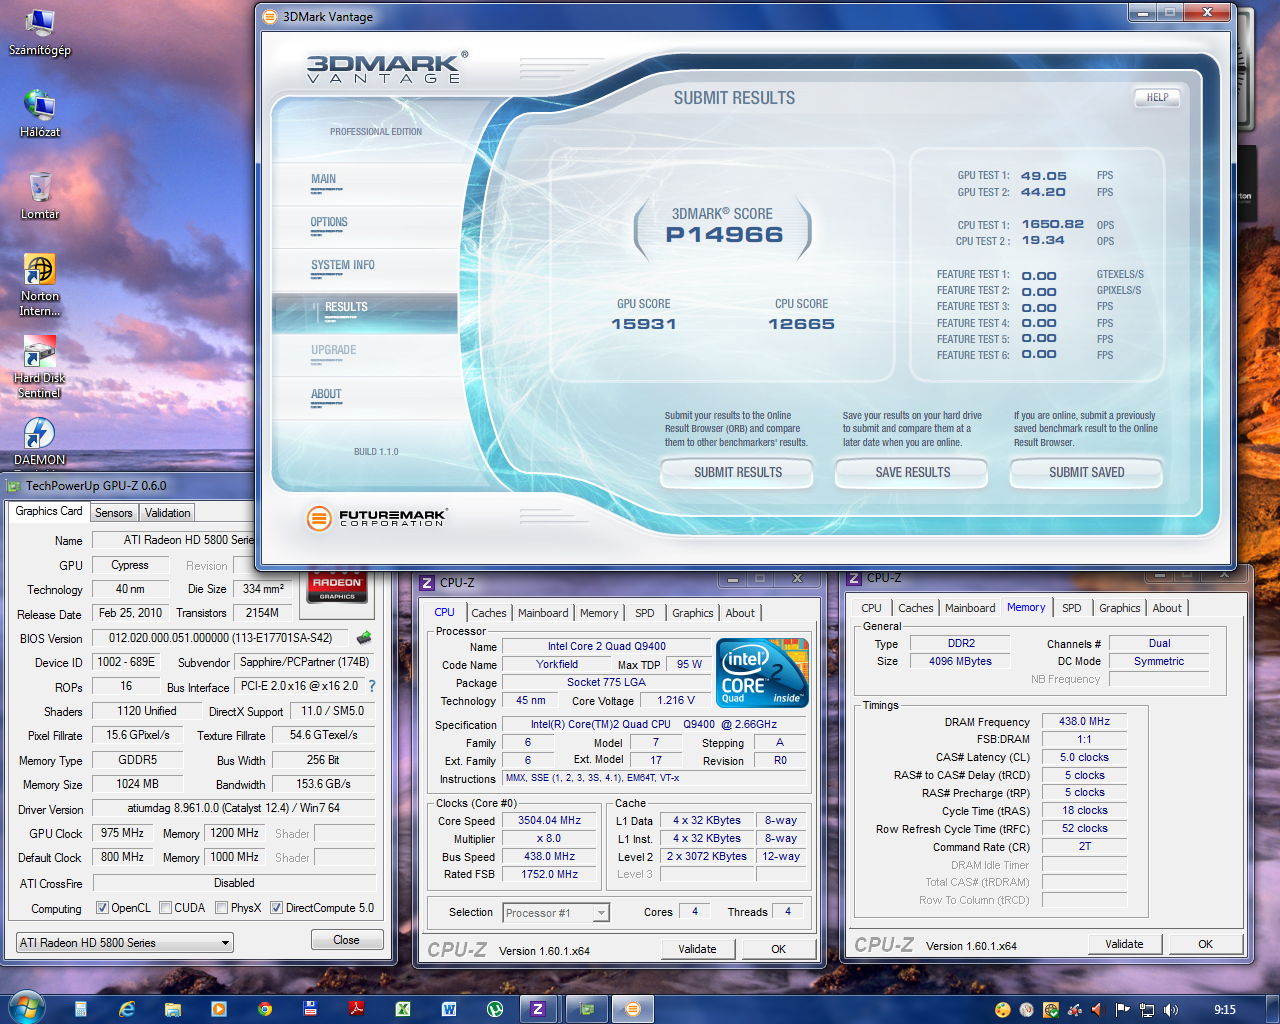Viewport: 1280px width, 1024px height.
Task: Toggle the PhysX checkbox
Action: [x=222, y=908]
